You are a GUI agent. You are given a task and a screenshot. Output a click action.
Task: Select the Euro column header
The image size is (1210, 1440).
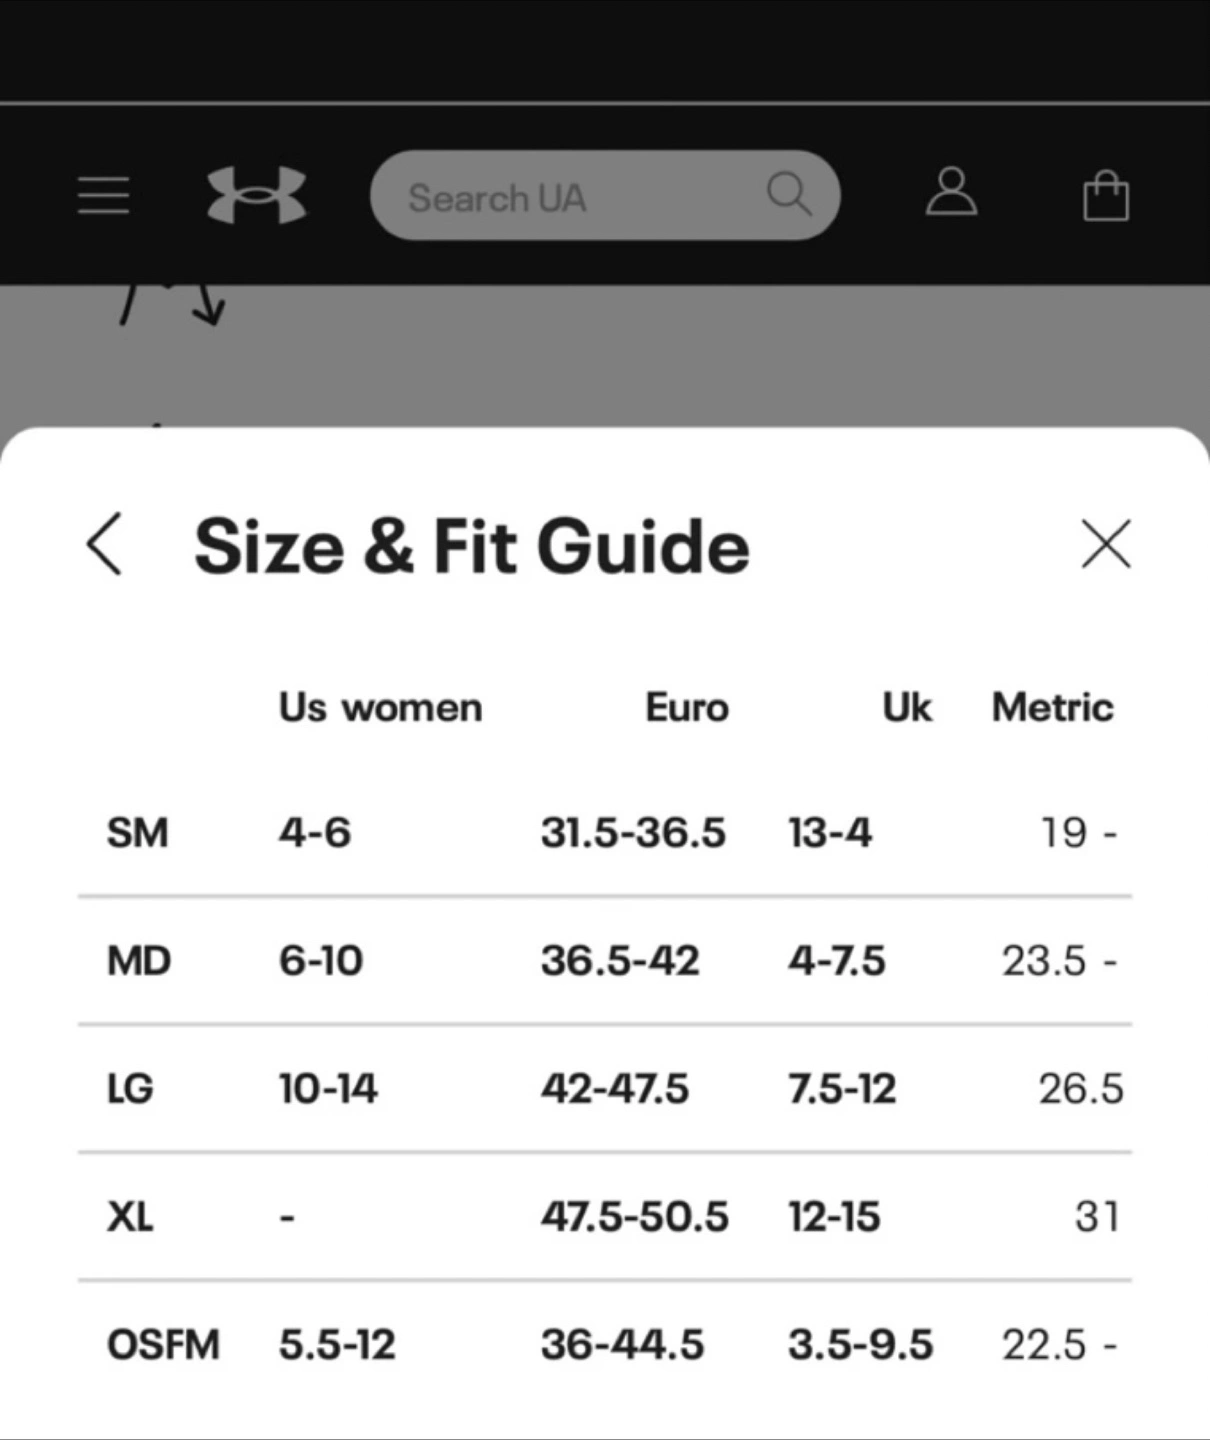click(687, 708)
